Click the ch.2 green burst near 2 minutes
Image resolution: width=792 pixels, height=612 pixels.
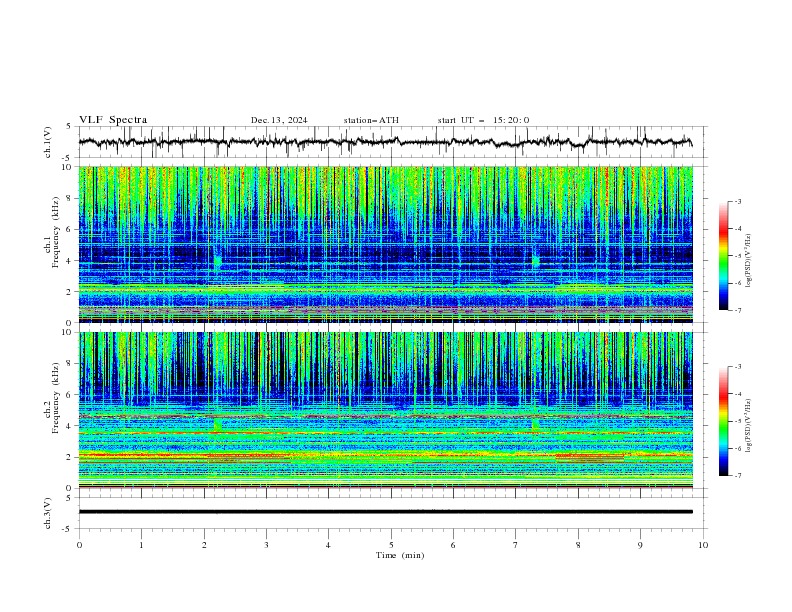coord(218,424)
